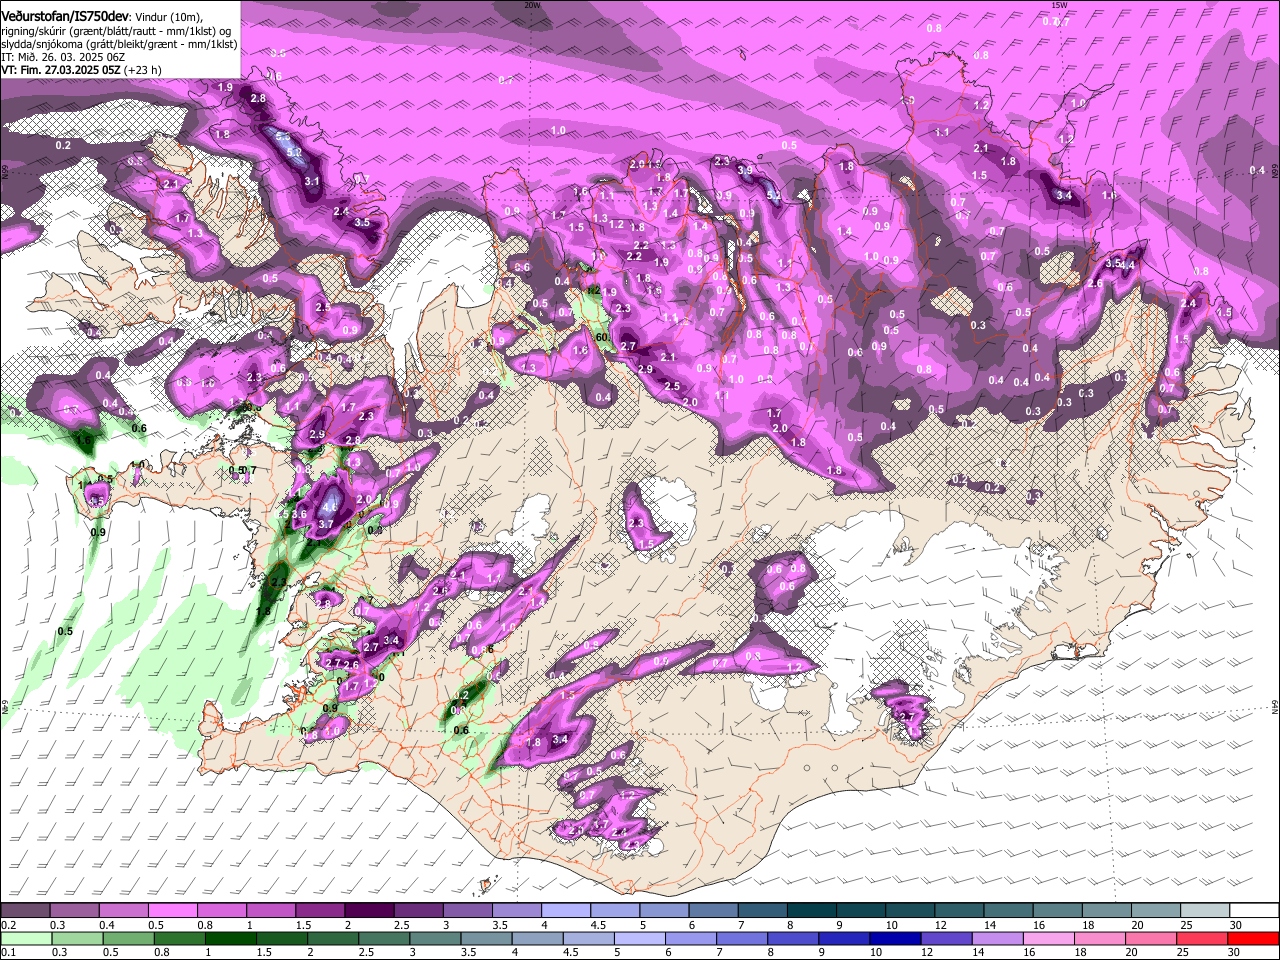
Task: Click the 5.2 precipitation value on map
Action: point(294,152)
